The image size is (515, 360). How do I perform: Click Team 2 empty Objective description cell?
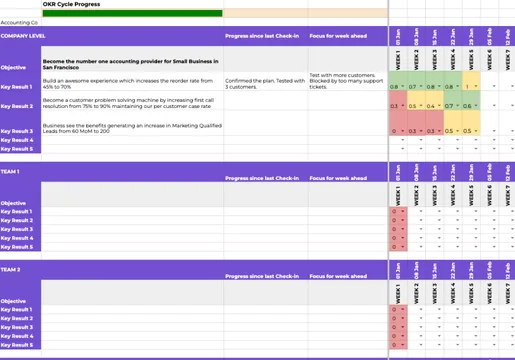132,293
